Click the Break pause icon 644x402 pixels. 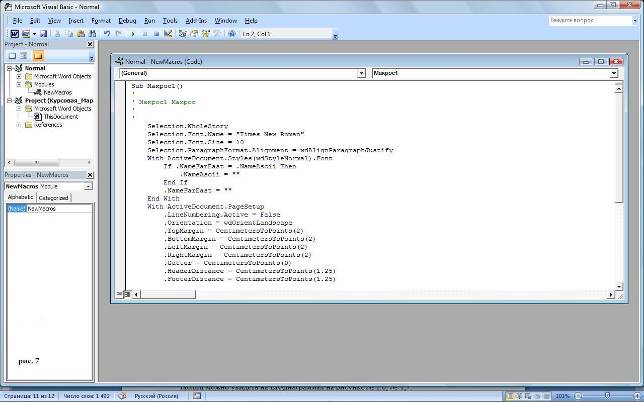pyautogui.click(x=145, y=34)
